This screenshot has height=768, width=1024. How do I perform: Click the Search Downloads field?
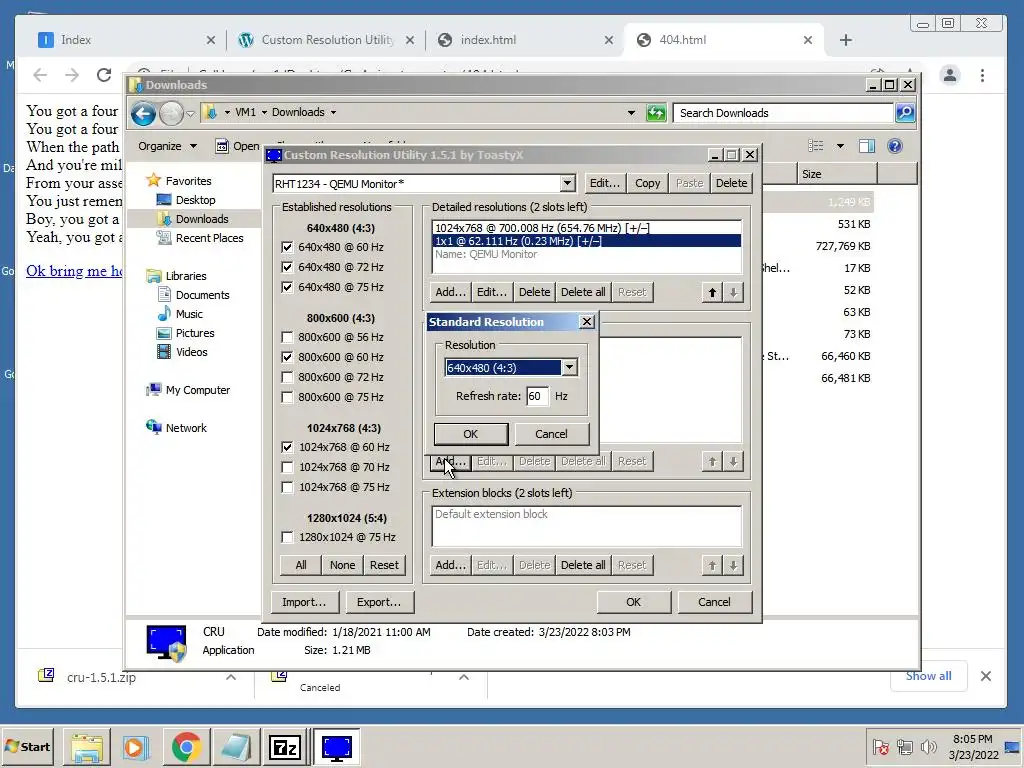pos(784,113)
